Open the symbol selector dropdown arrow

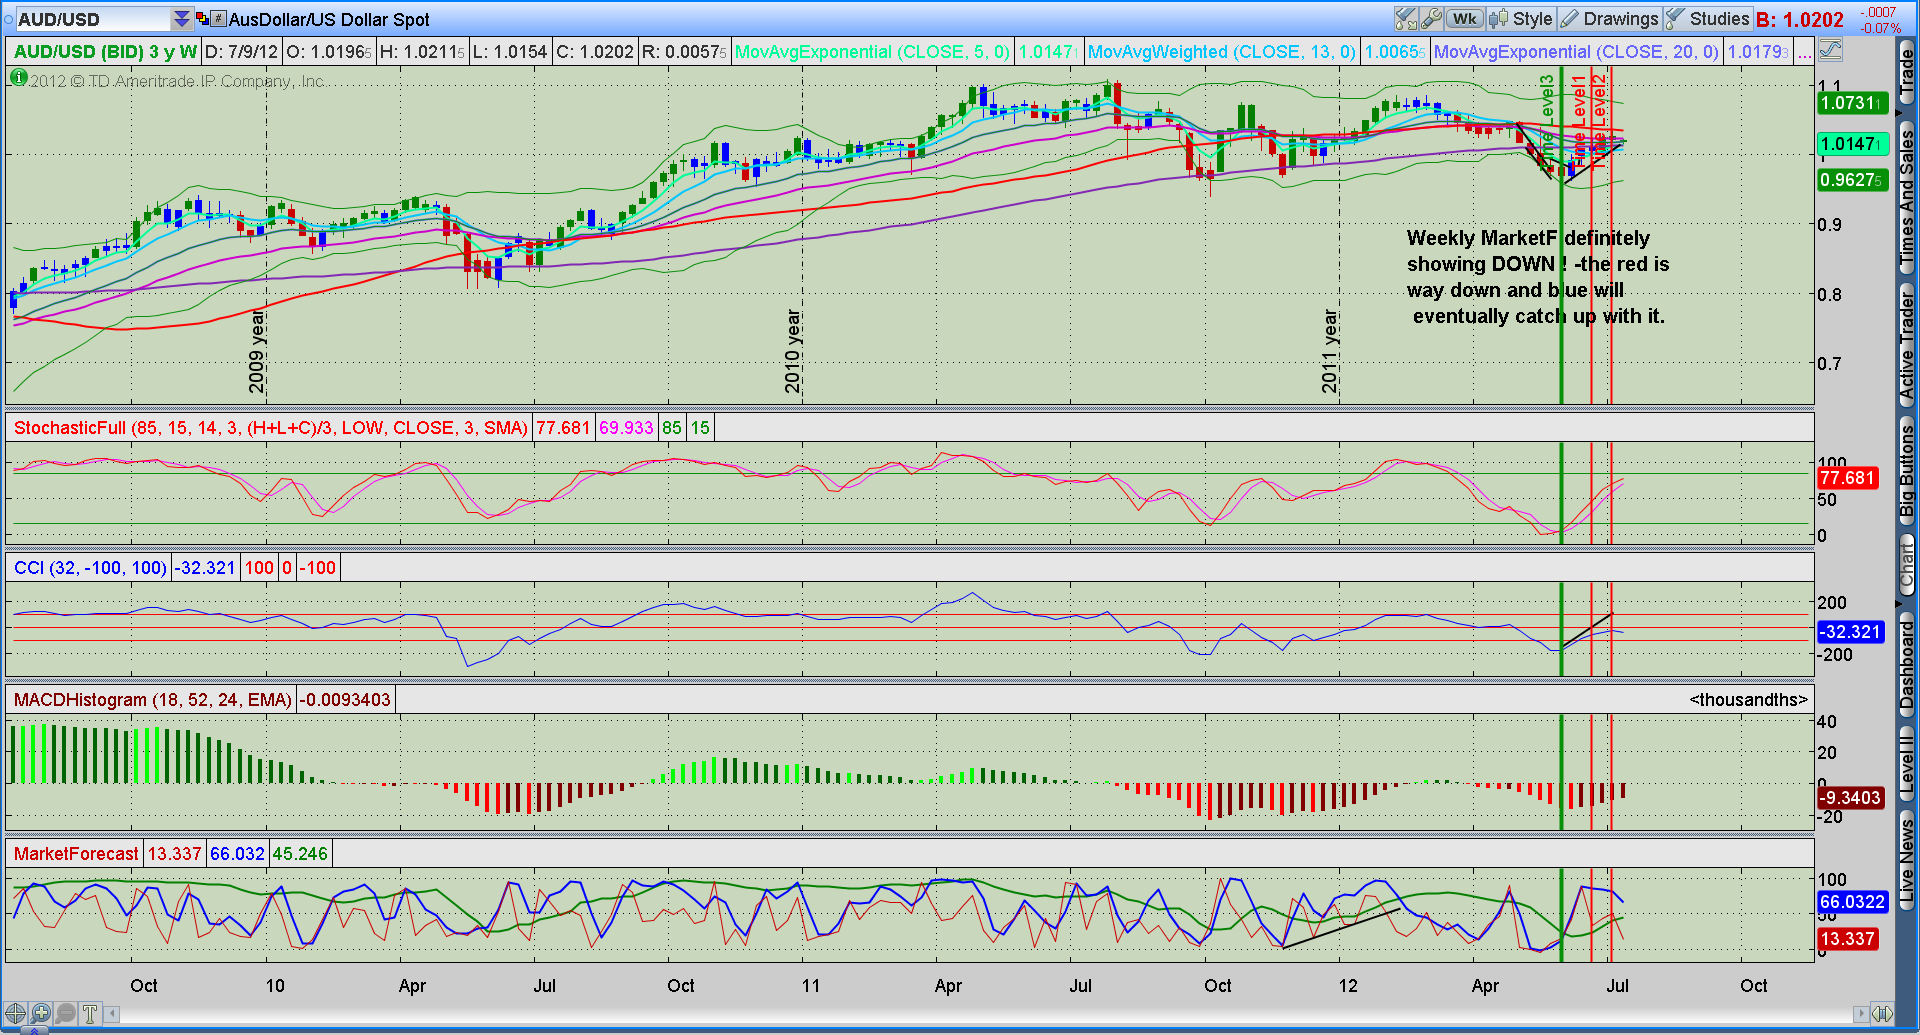coord(181,19)
